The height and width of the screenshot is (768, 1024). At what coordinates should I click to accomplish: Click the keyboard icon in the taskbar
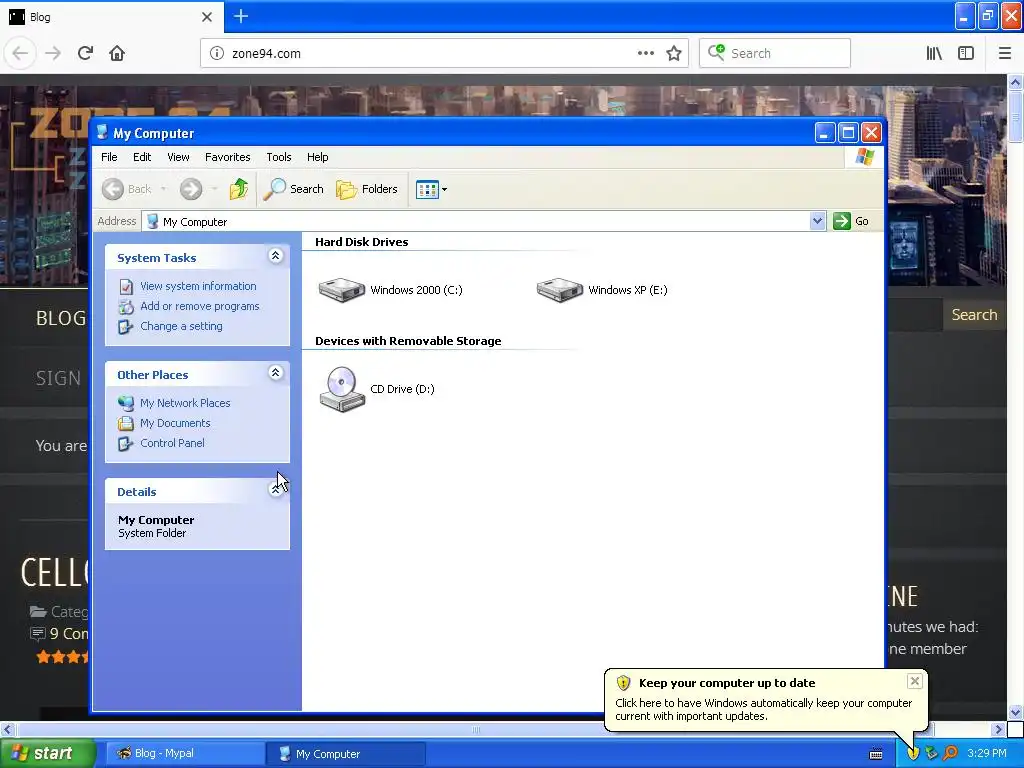876,754
